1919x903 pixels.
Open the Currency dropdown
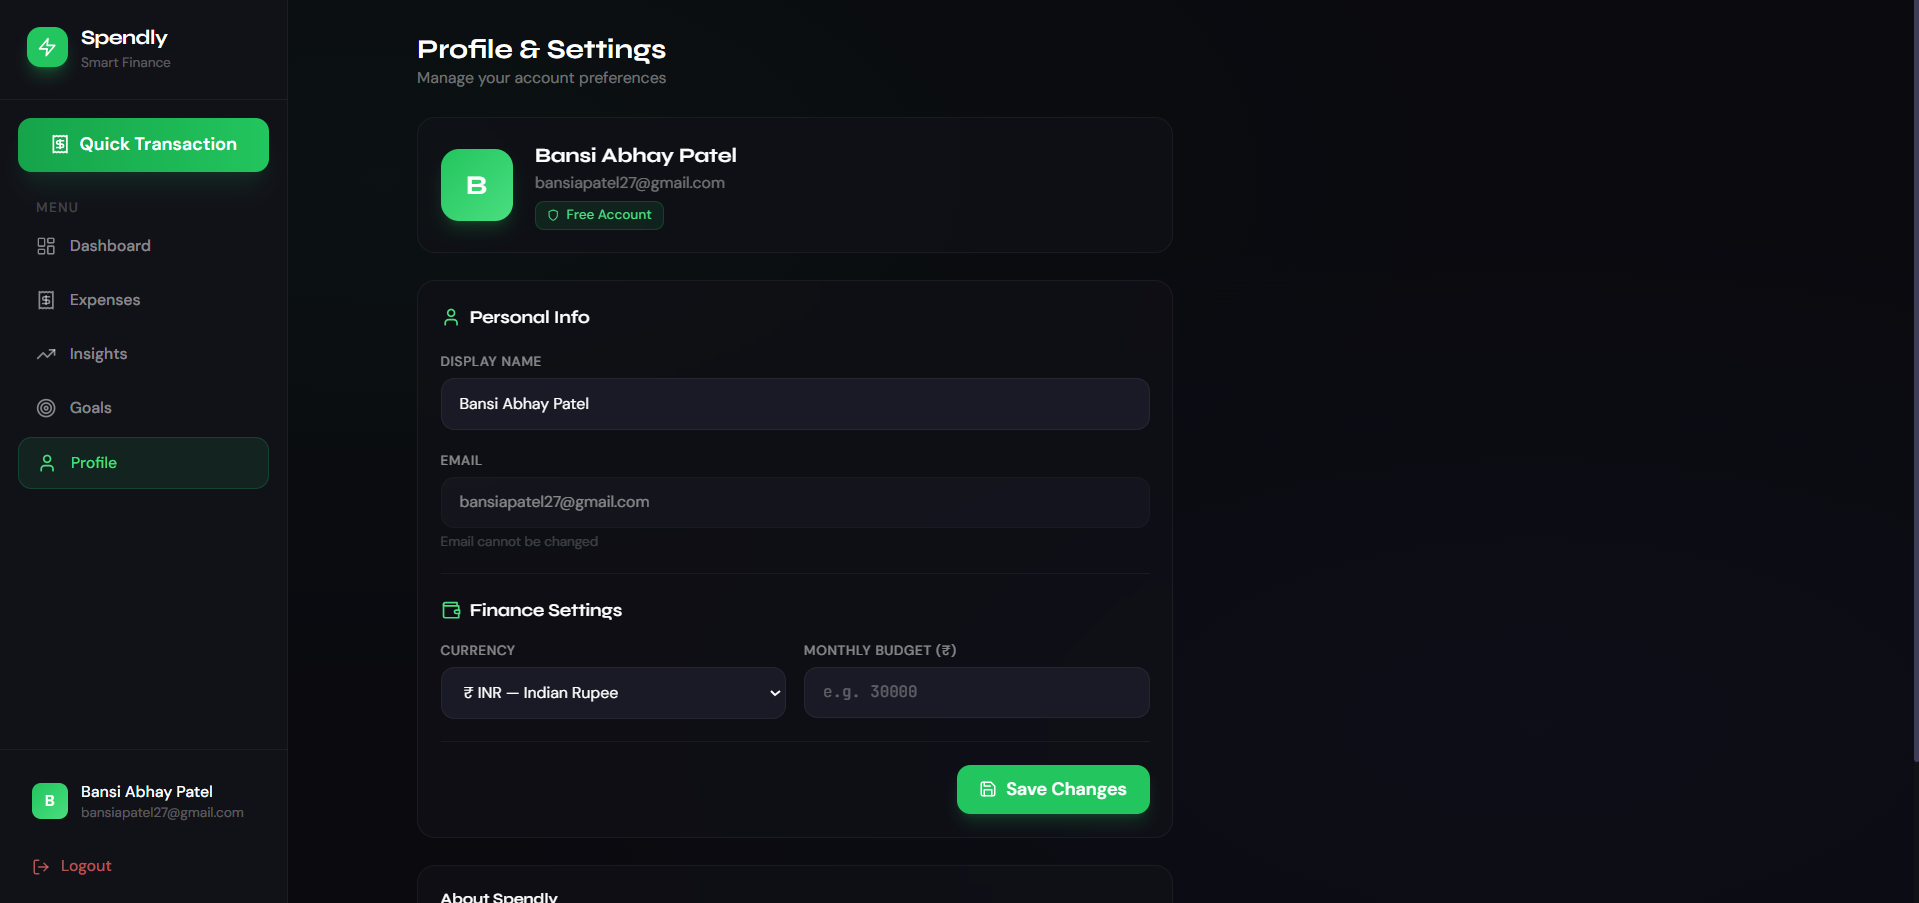pyautogui.click(x=612, y=693)
